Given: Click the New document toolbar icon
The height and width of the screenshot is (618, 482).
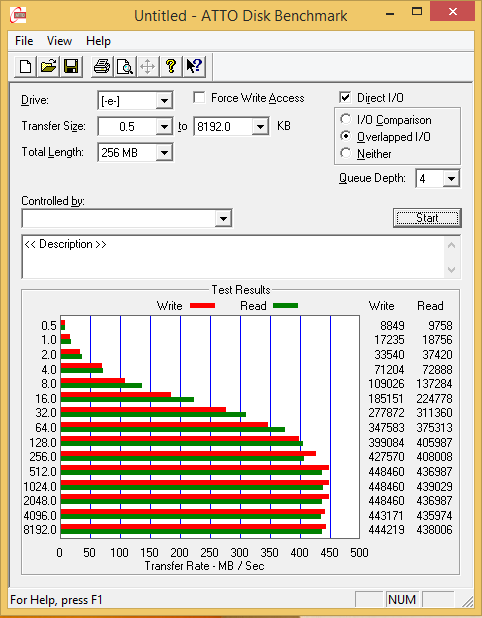Looking at the screenshot, I should 26,66.
